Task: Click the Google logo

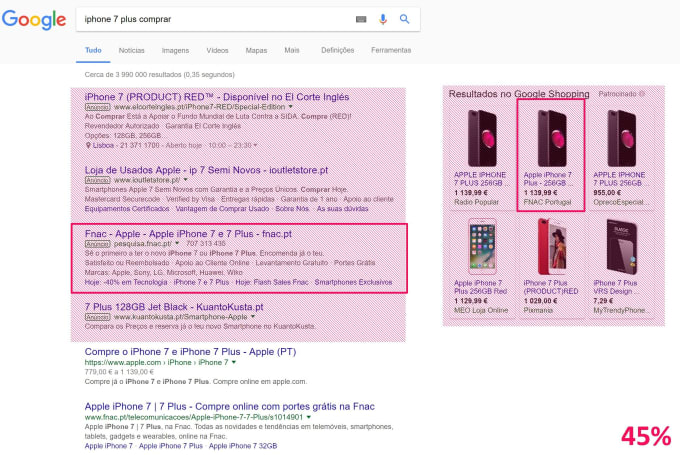Action: coord(34,20)
